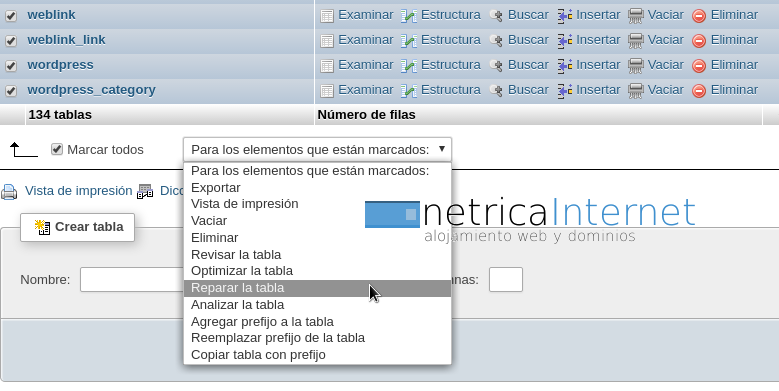Viewport: 779px width, 391px height.
Task: Click the Vaciar icon in weblink row
Action: (x=636, y=16)
